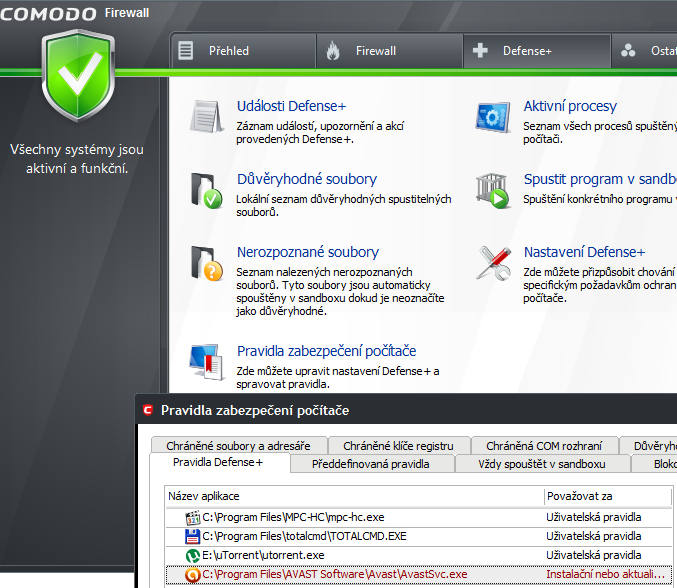Screen dimensions: 677x588
Task: Open the Chráněná COM rozhraní tab
Action: [544, 446]
